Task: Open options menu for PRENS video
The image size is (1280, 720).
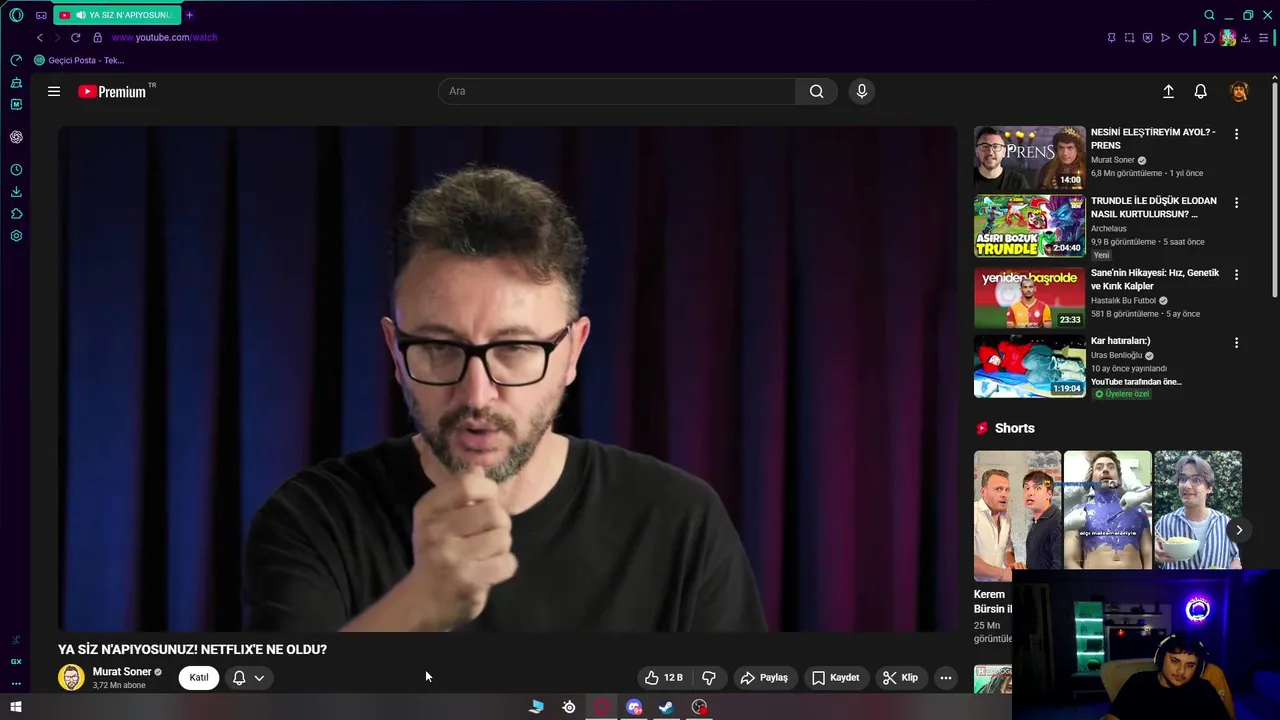Action: 1236,134
